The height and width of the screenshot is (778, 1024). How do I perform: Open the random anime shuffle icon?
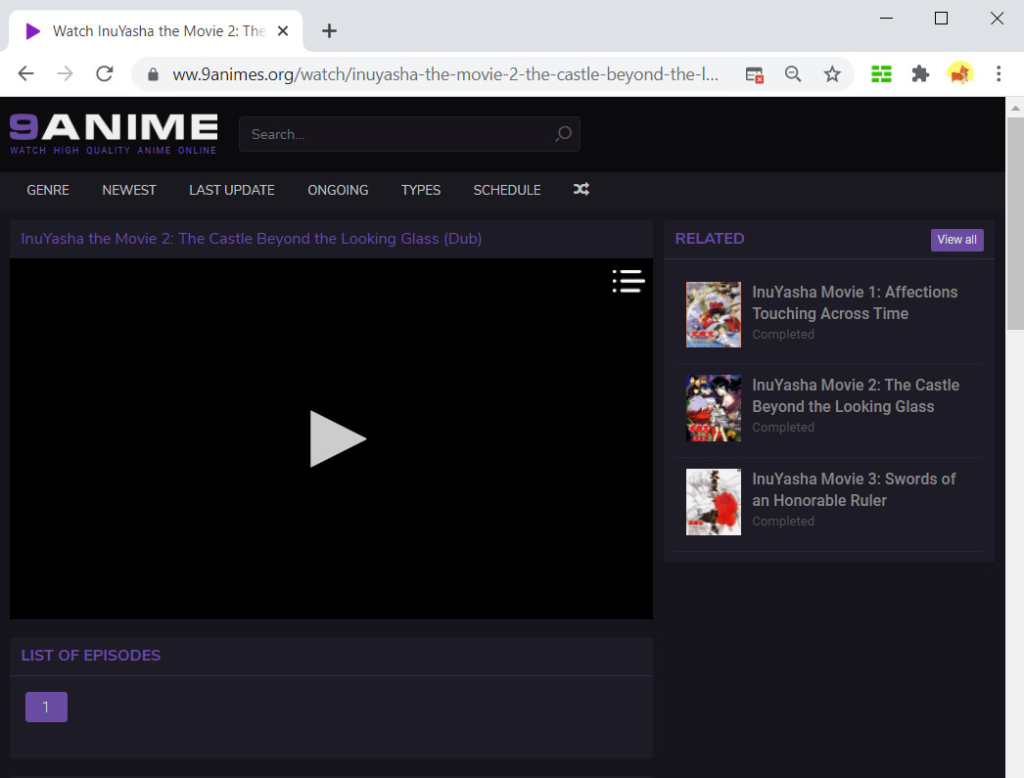581,189
